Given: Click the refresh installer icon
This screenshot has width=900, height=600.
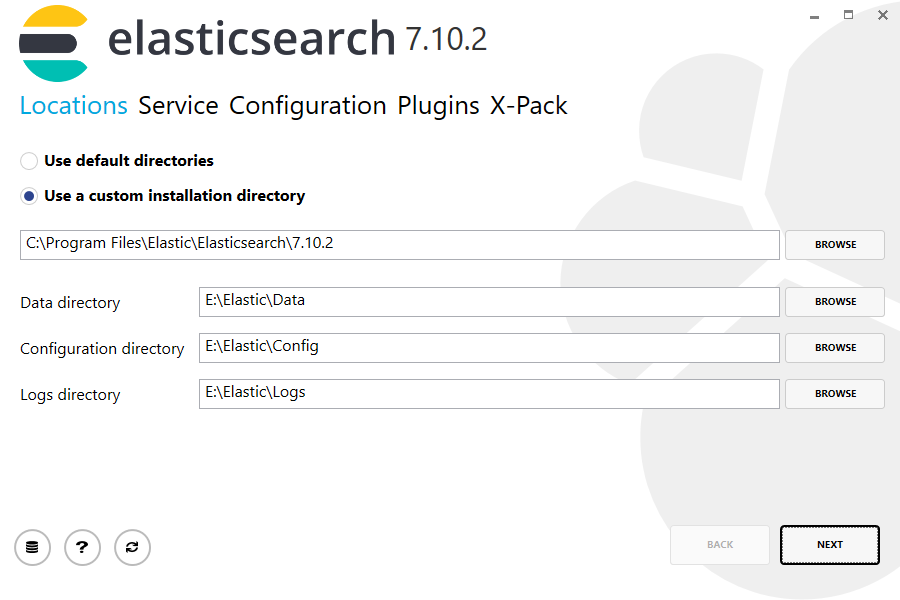Looking at the screenshot, I should click(132, 547).
